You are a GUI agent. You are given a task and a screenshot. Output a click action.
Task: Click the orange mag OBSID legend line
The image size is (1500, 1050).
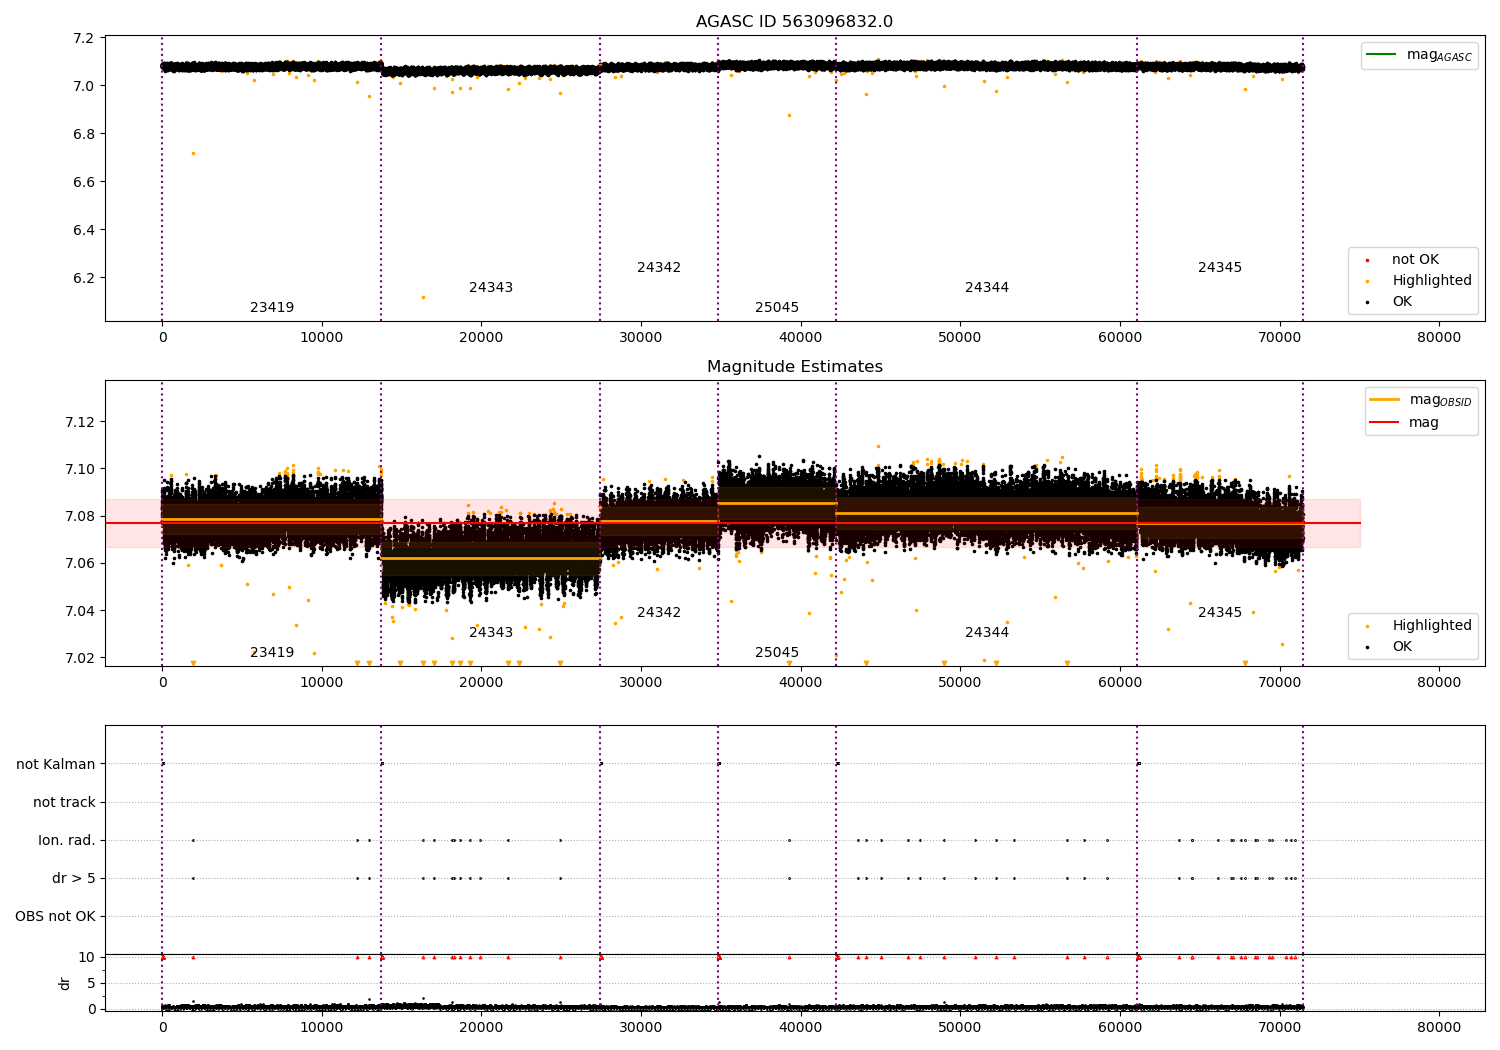click(1384, 400)
